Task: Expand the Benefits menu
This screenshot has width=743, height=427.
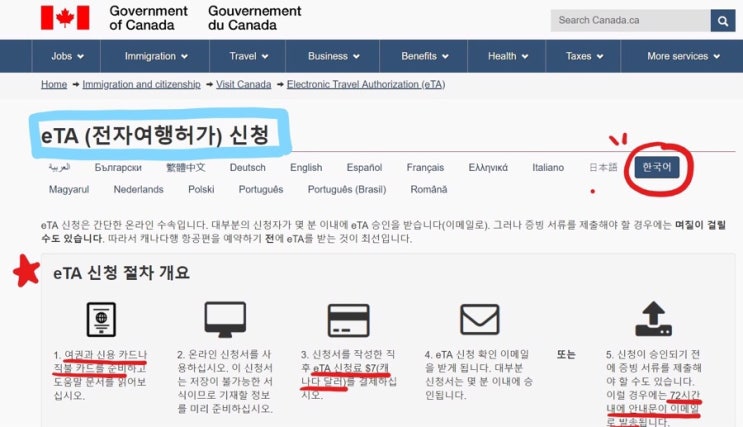Action: pyautogui.click(x=424, y=56)
